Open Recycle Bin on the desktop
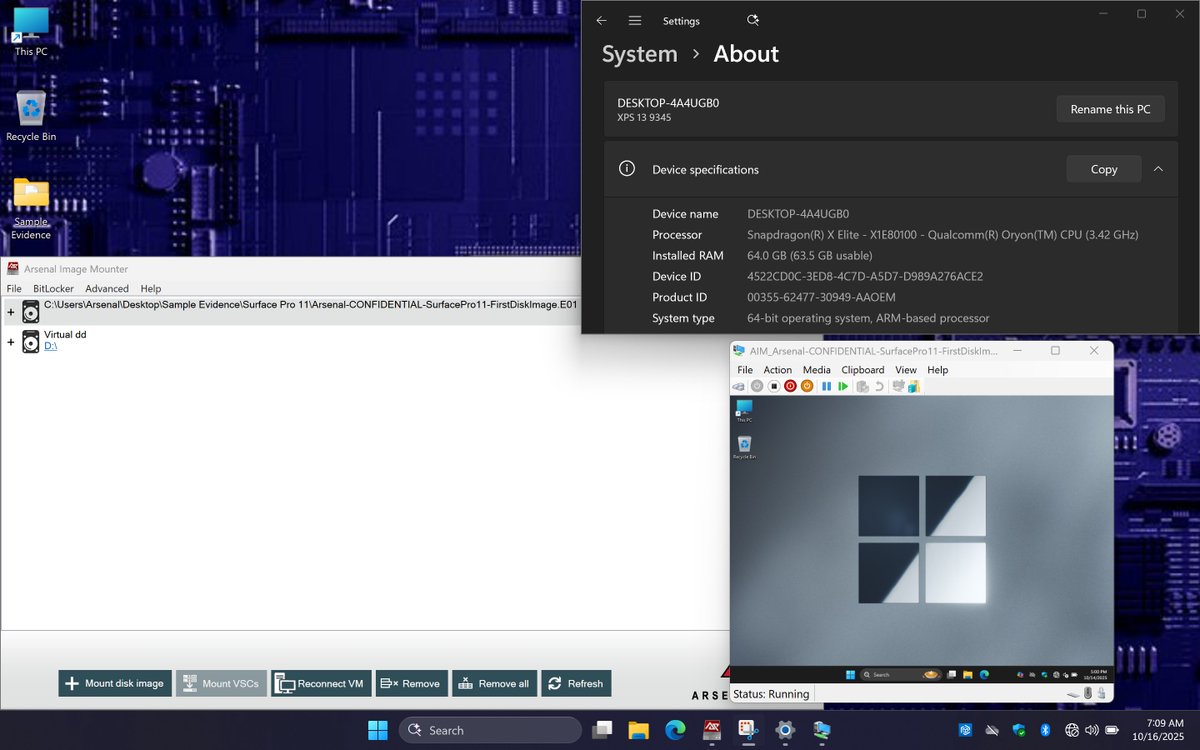Screen dimensions: 1200x750 [31, 116]
